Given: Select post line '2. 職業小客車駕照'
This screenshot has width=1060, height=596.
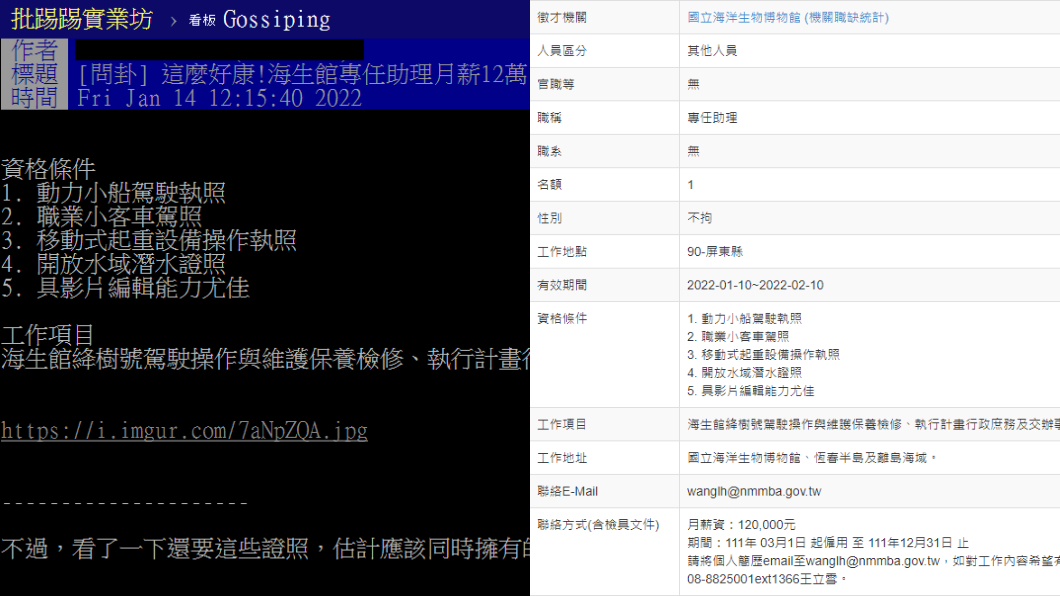Looking at the screenshot, I should click(101, 217).
